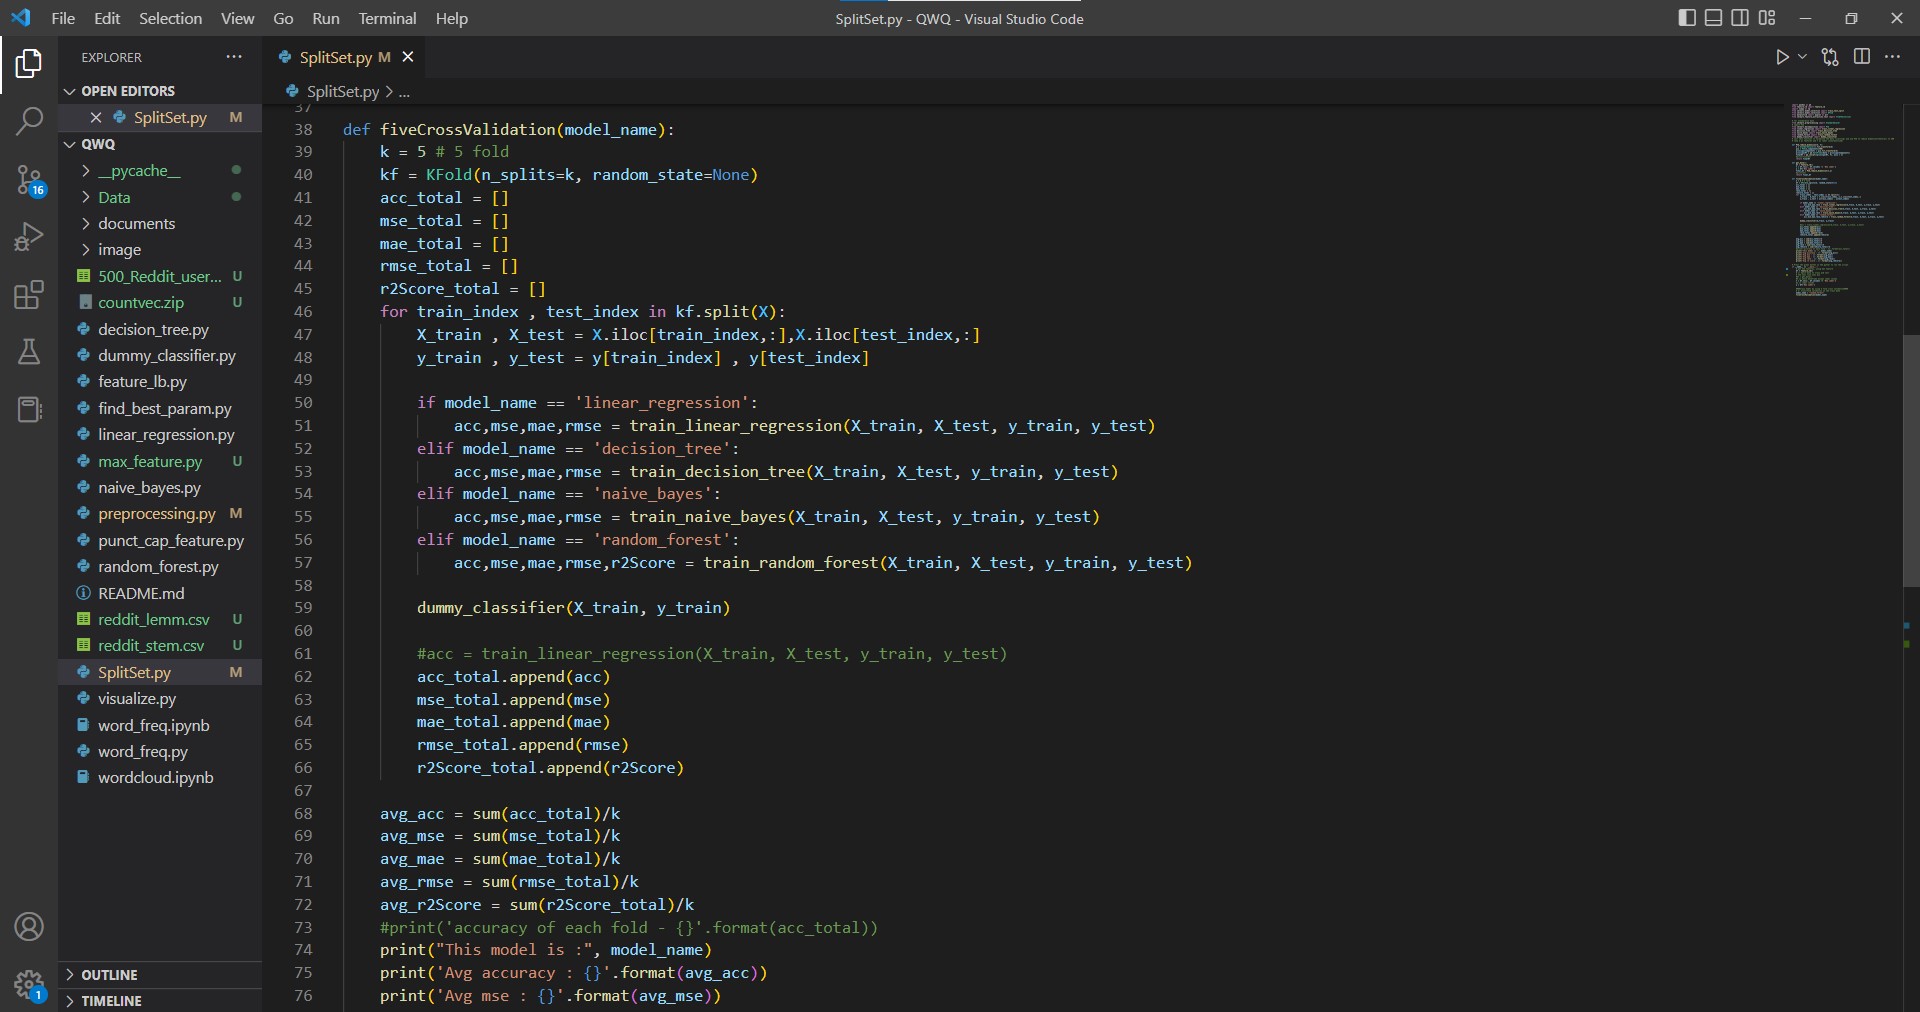The width and height of the screenshot is (1920, 1012).
Task: Open Source Control view with 16 badge
Action: [x=29, y=180]
